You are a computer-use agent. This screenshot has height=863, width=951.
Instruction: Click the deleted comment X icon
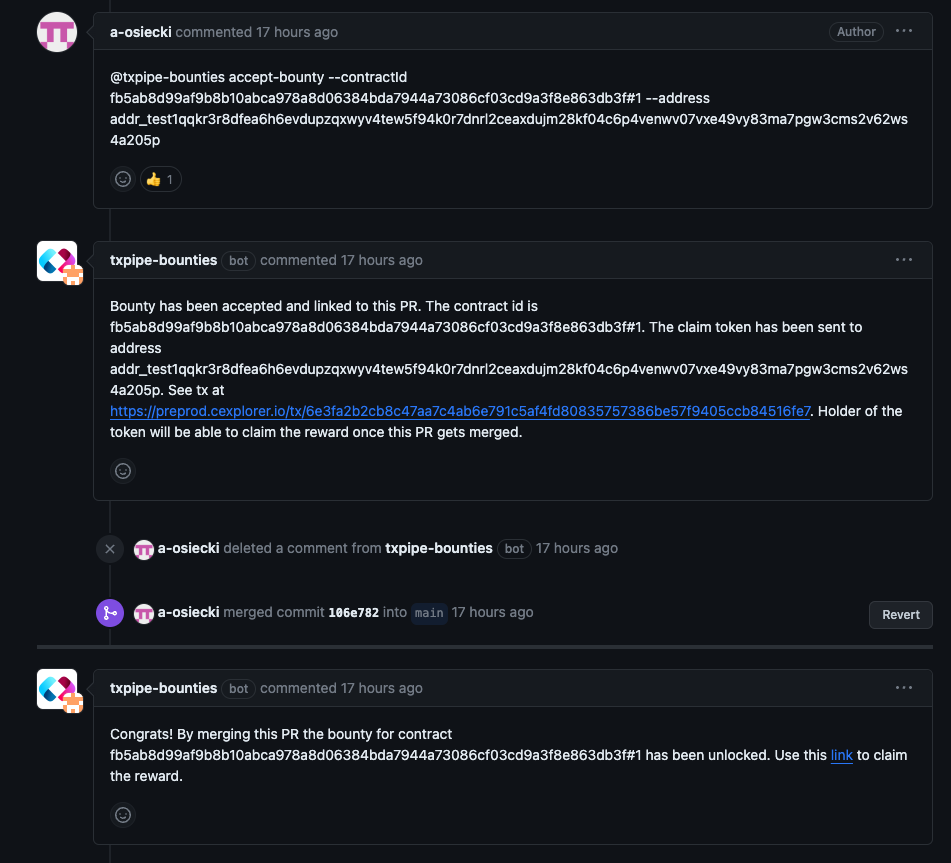click(109, 548)
